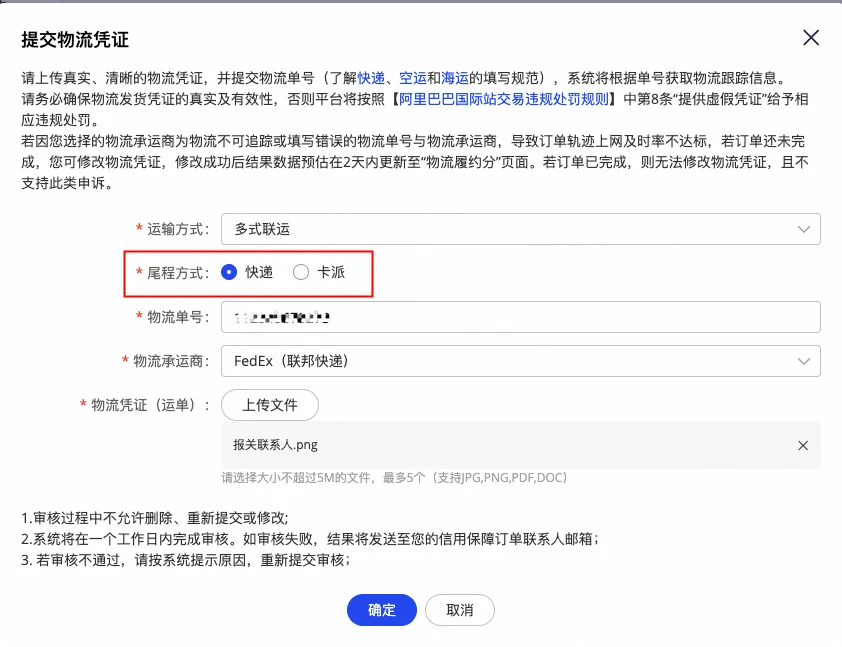The image size is (842, 647).
Task: Click the 上传文件 button
Action: (x=269, y=405)
